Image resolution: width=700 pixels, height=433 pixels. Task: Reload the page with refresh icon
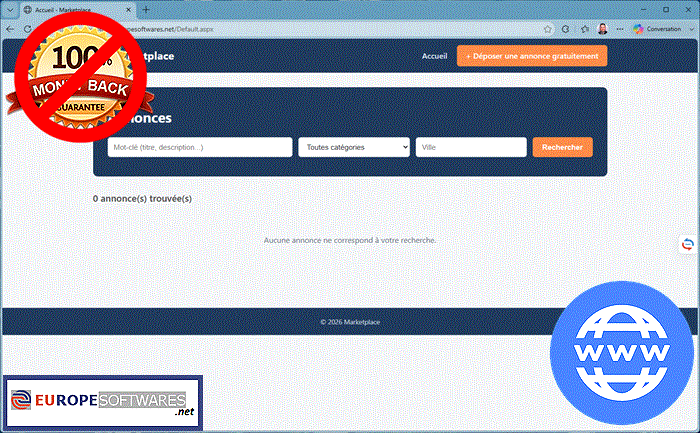(27, 29)
